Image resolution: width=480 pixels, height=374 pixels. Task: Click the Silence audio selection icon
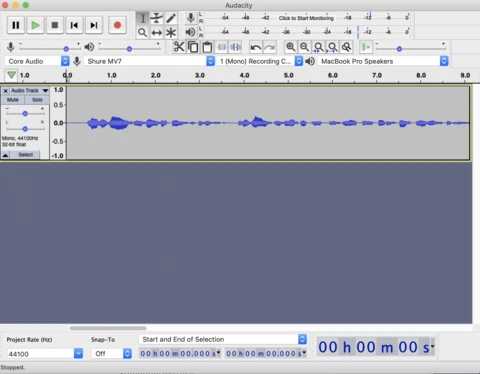(236, 47)
